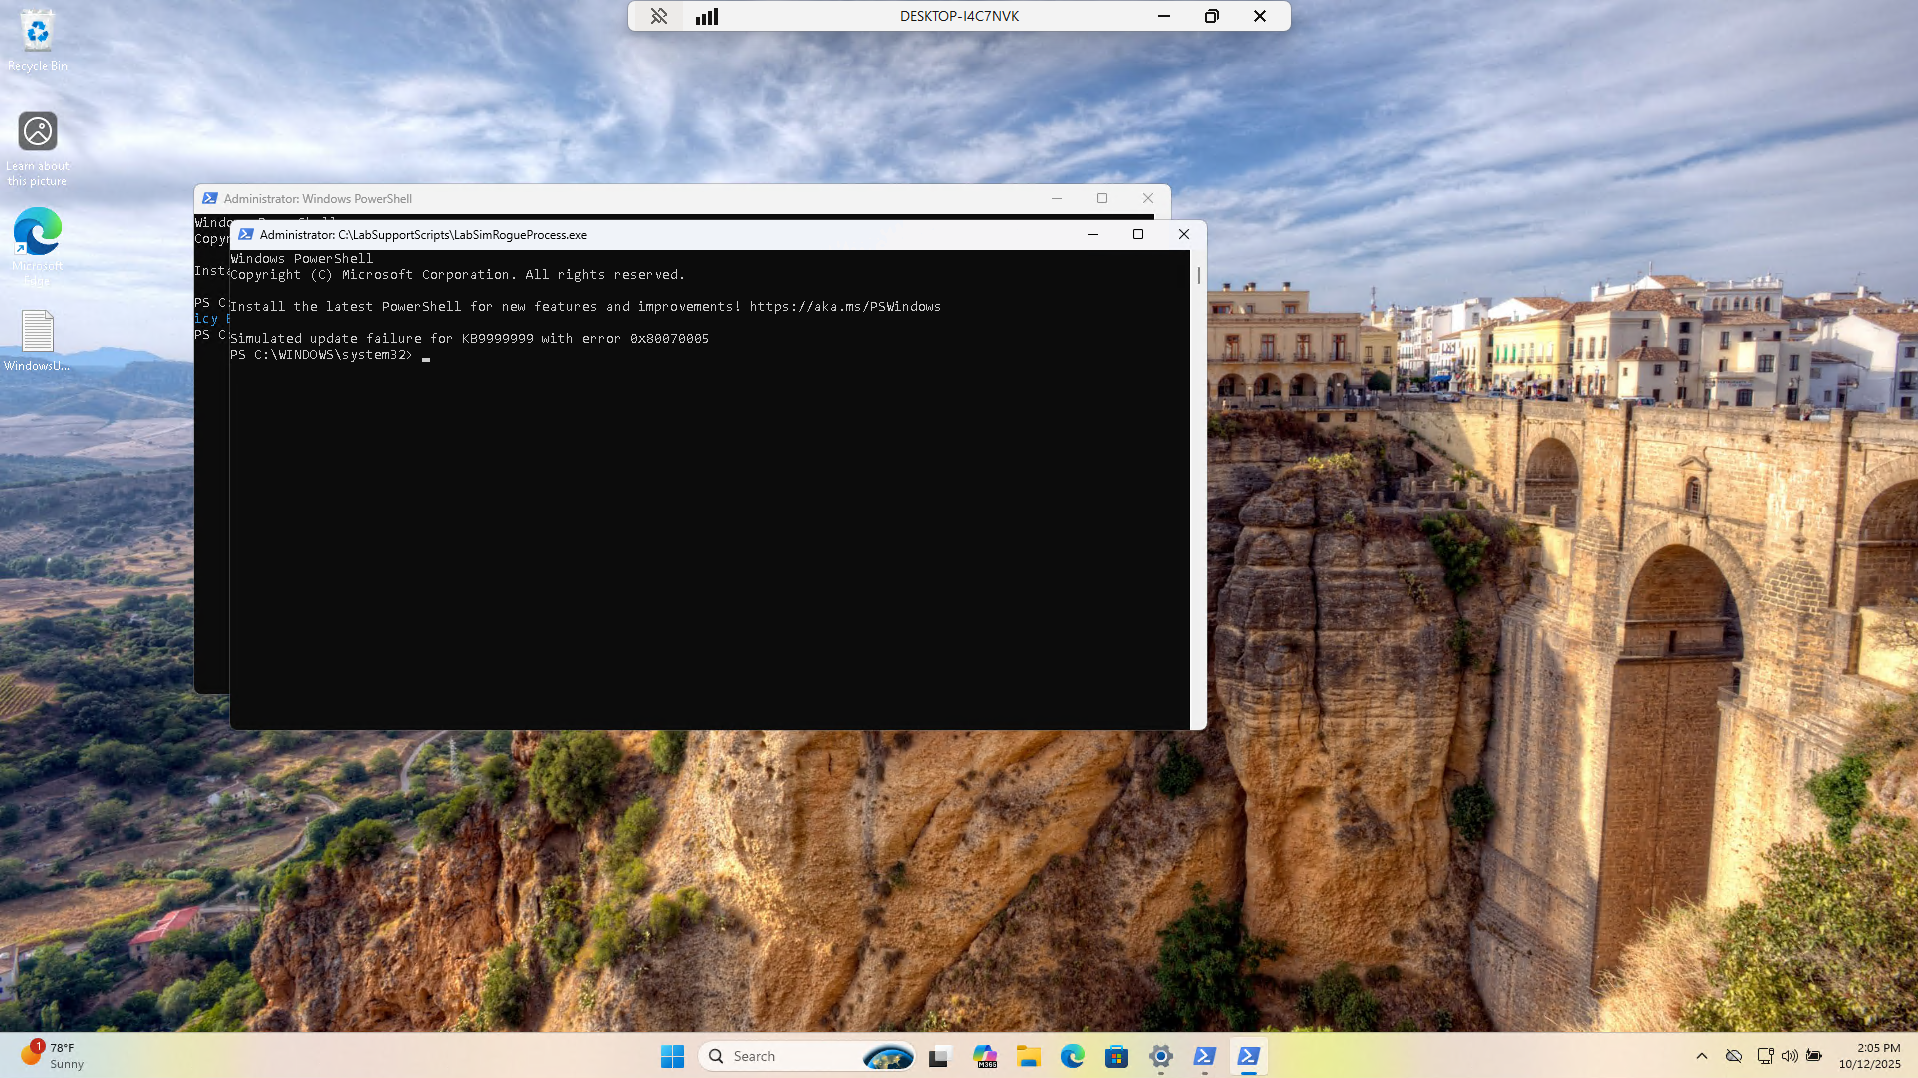This screenshot has height=1078, width=1918.
Task: Switch to the first PowerShell taskbar window
Action: [1204, 1056]
